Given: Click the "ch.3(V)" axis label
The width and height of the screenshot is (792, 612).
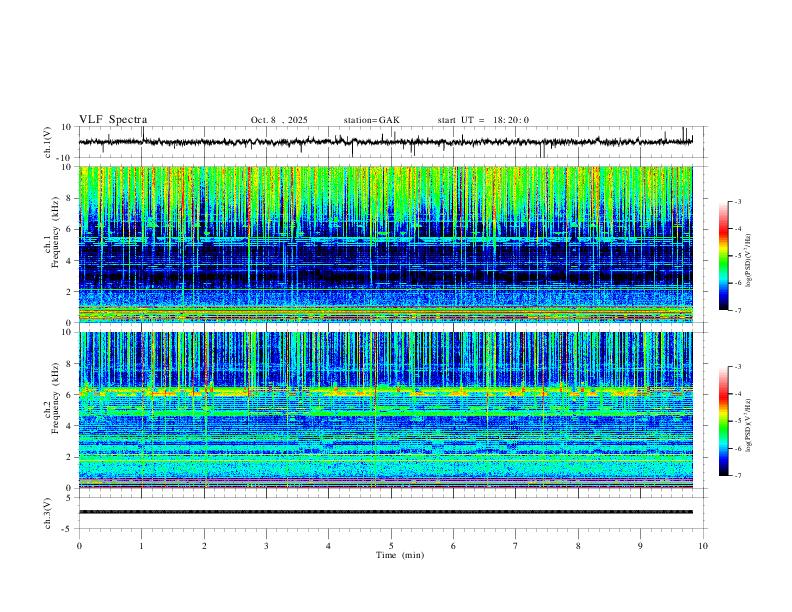Looking at the screenshot, I should point(48,513).
